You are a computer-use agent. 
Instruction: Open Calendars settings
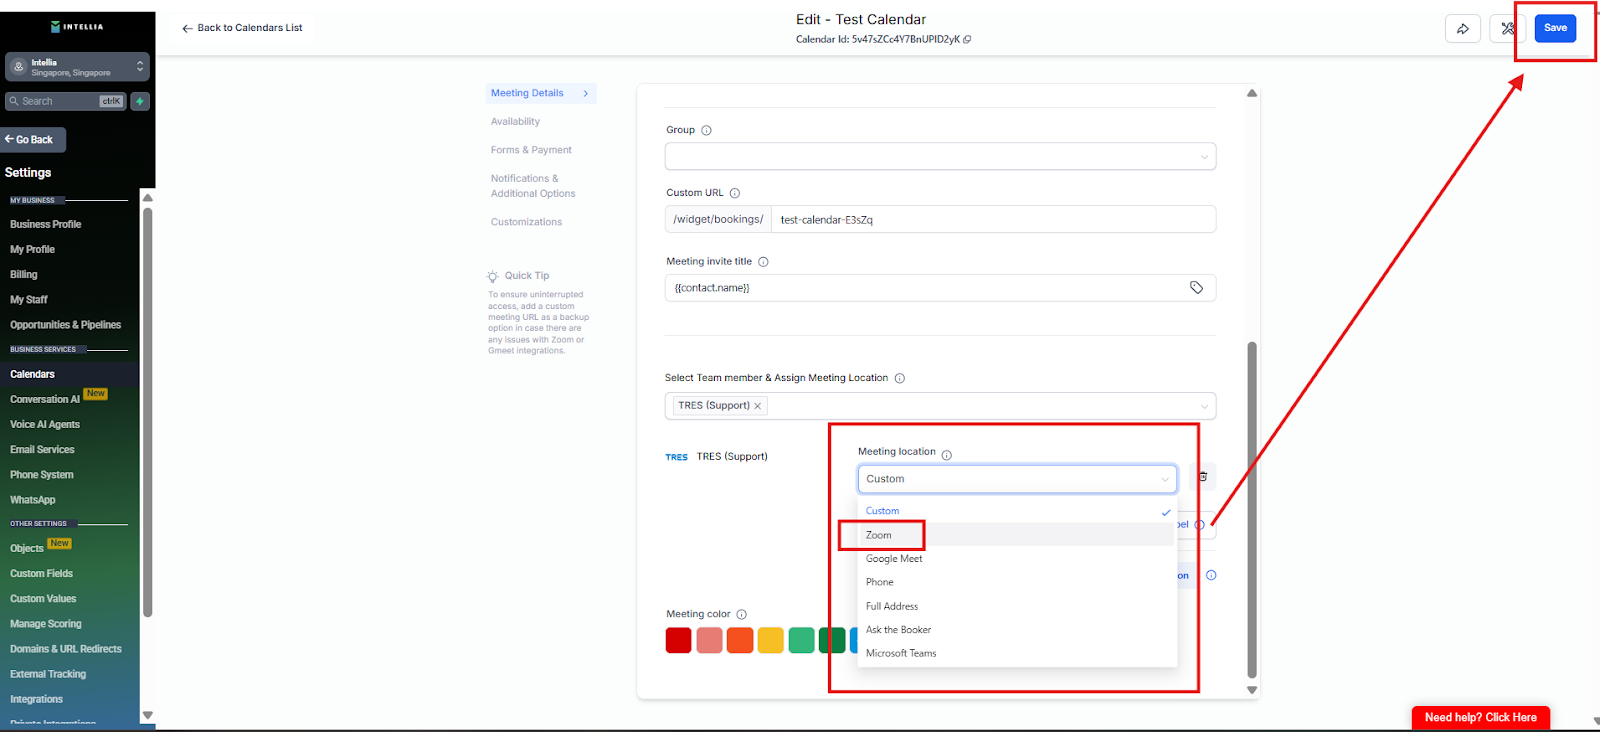[33, 374]
